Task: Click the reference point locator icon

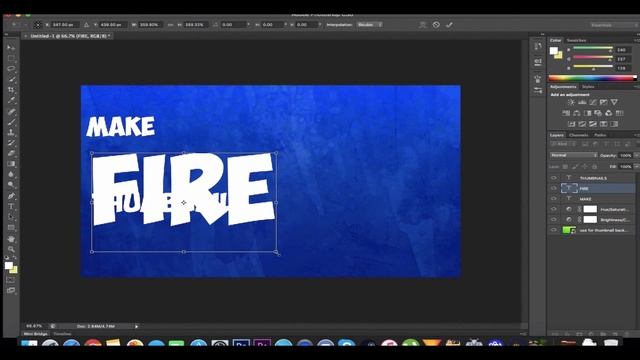Action: tap(37, 25)
